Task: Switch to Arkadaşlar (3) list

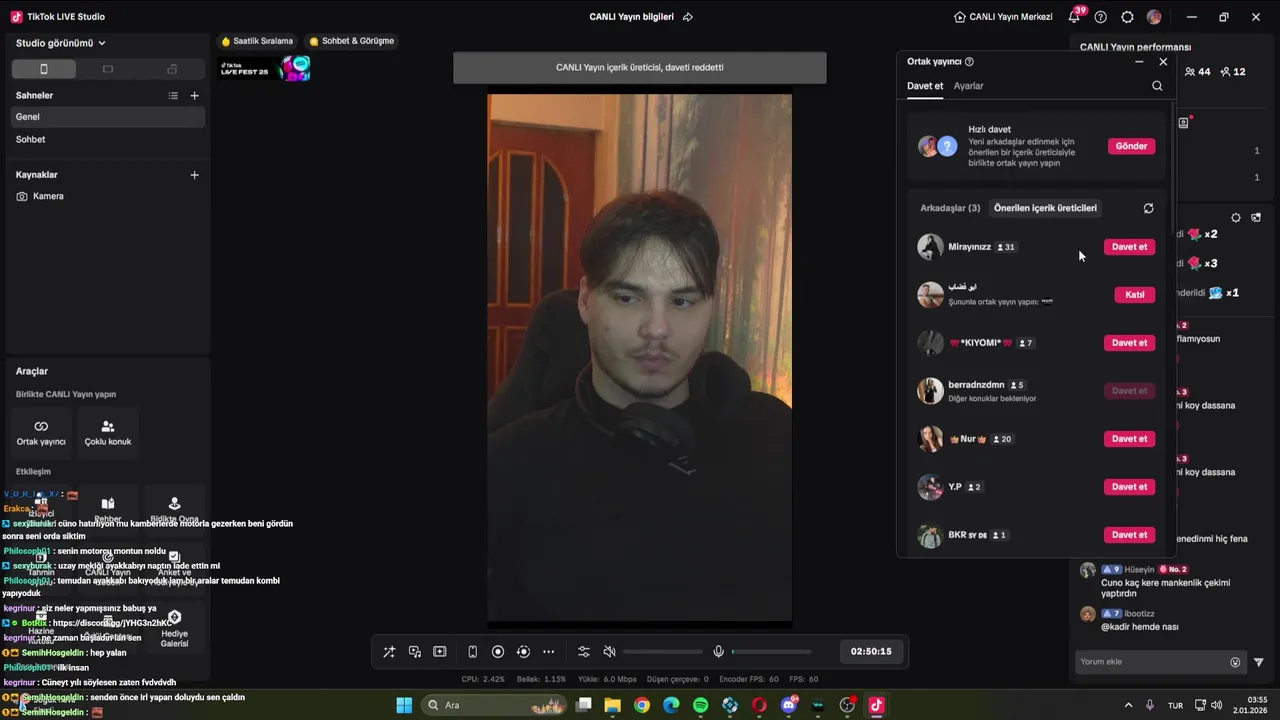Action: pyautogui.click(x=950, y=208)
